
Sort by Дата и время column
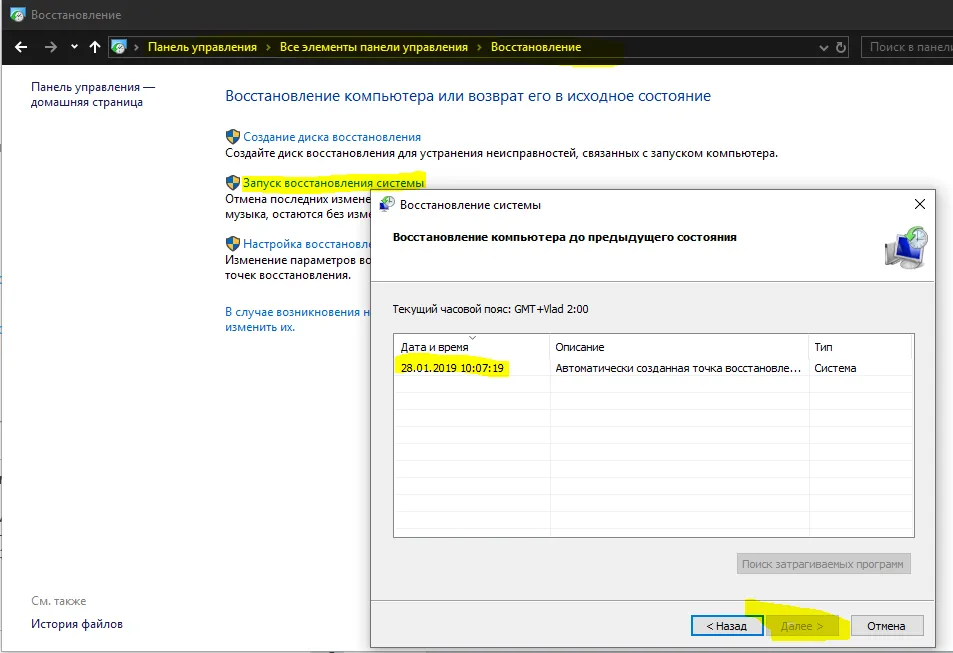point(472,347)
